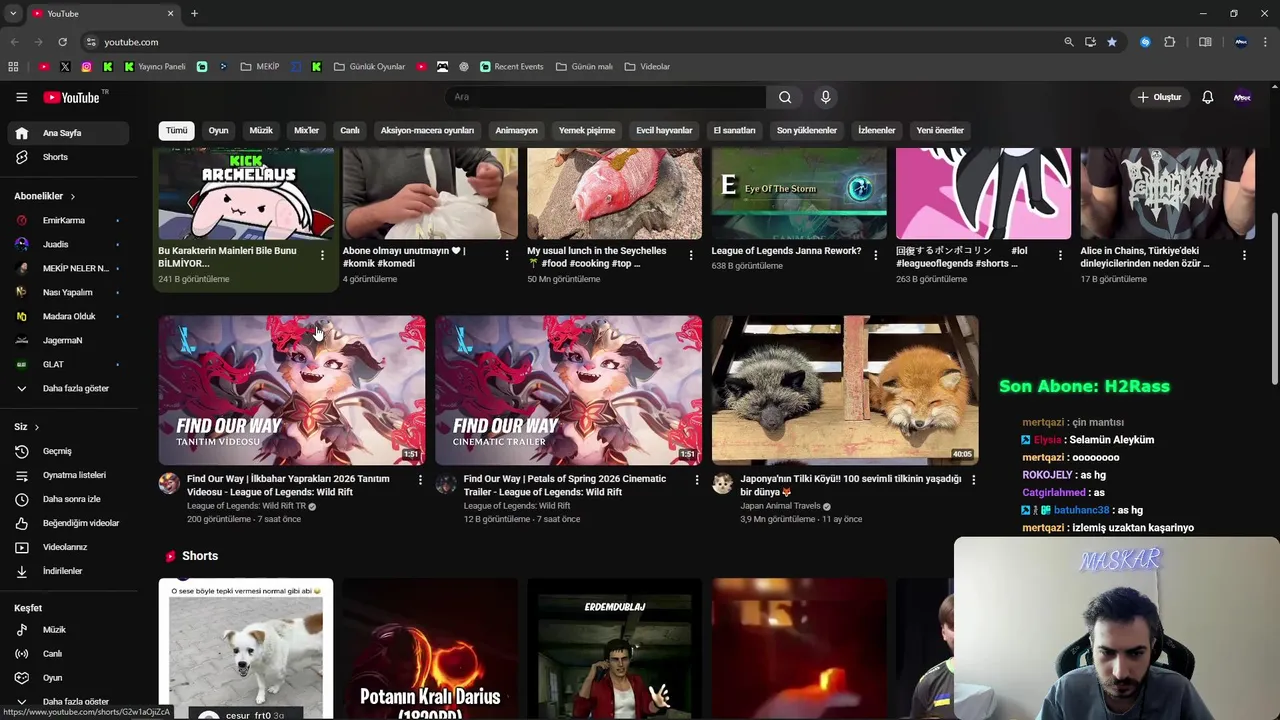
Task: Open options for Alice in Chains video
Action: point(1244,255)
